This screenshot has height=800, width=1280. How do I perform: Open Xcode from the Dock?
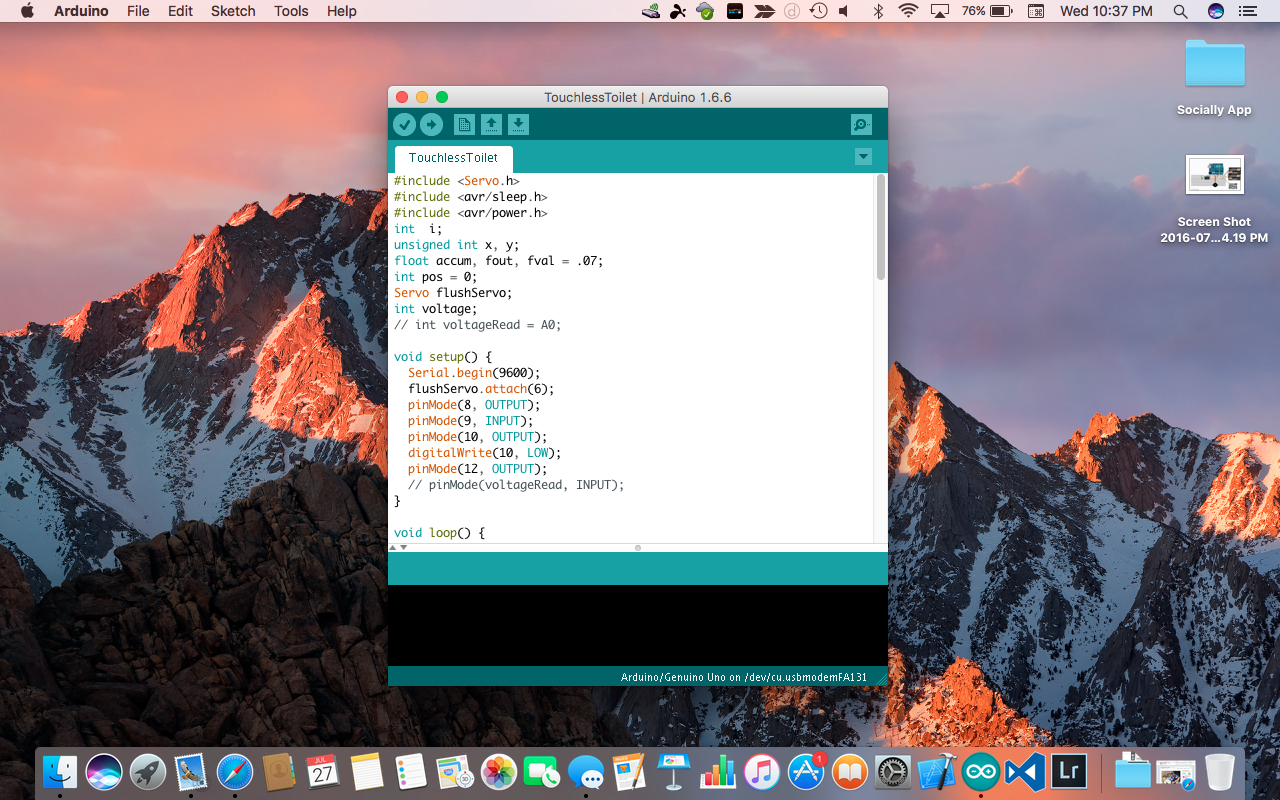937,771
